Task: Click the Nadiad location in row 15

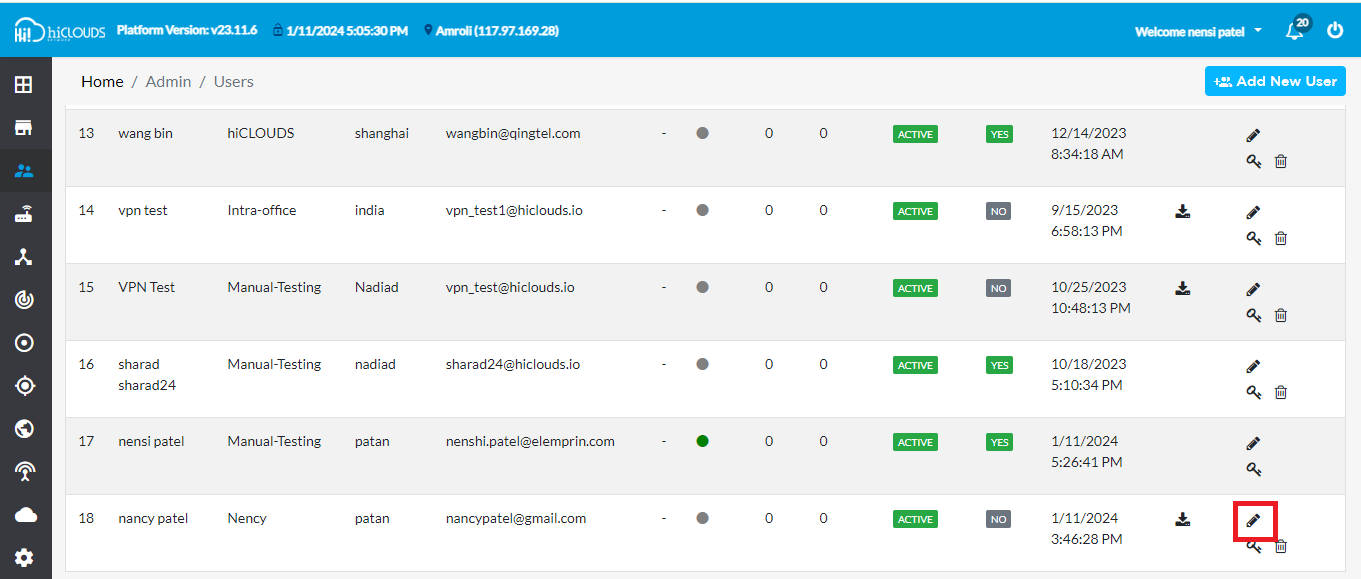Action: [376, 287]
